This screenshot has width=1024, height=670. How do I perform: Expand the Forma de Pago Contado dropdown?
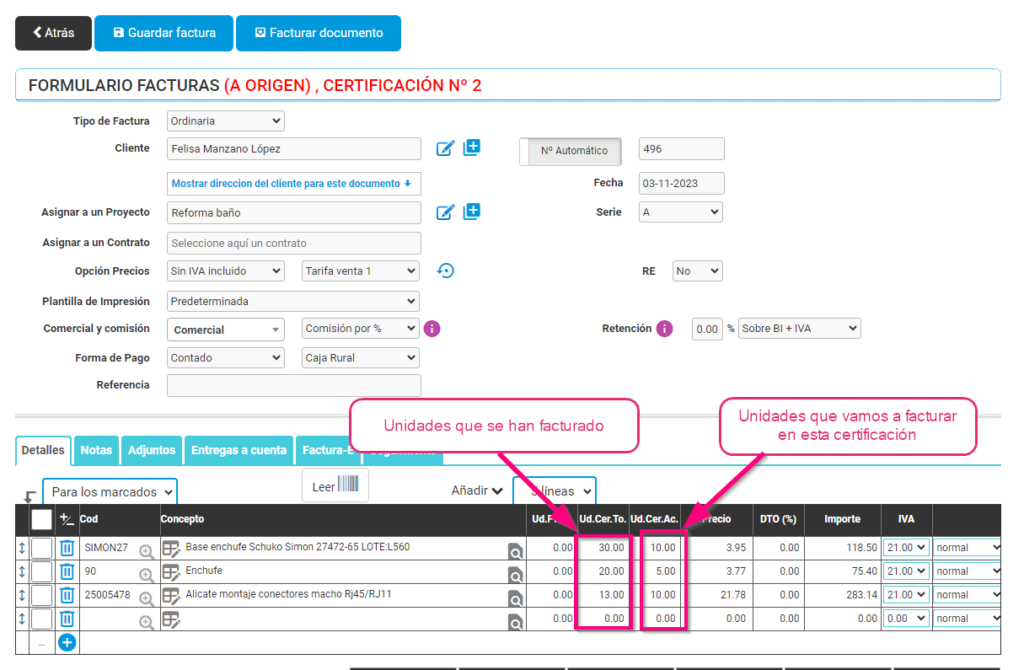[x=225, y=358]
